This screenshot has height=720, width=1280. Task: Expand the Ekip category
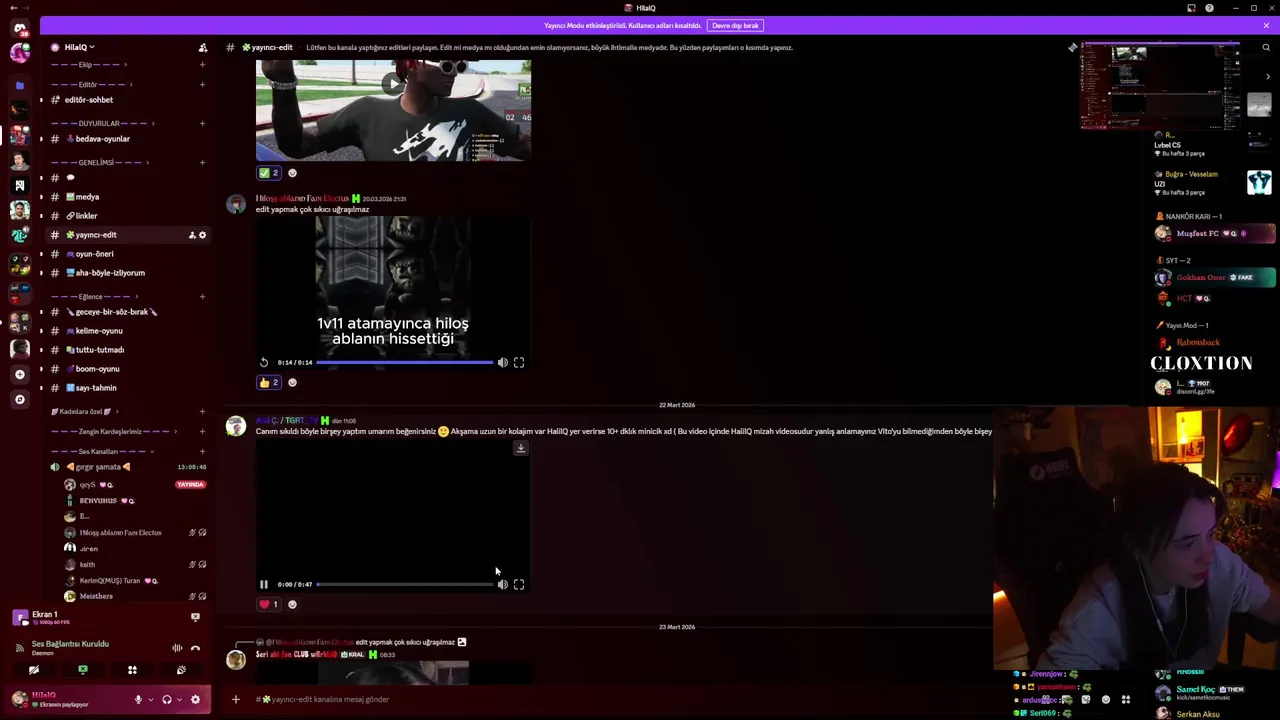(85, 65)
